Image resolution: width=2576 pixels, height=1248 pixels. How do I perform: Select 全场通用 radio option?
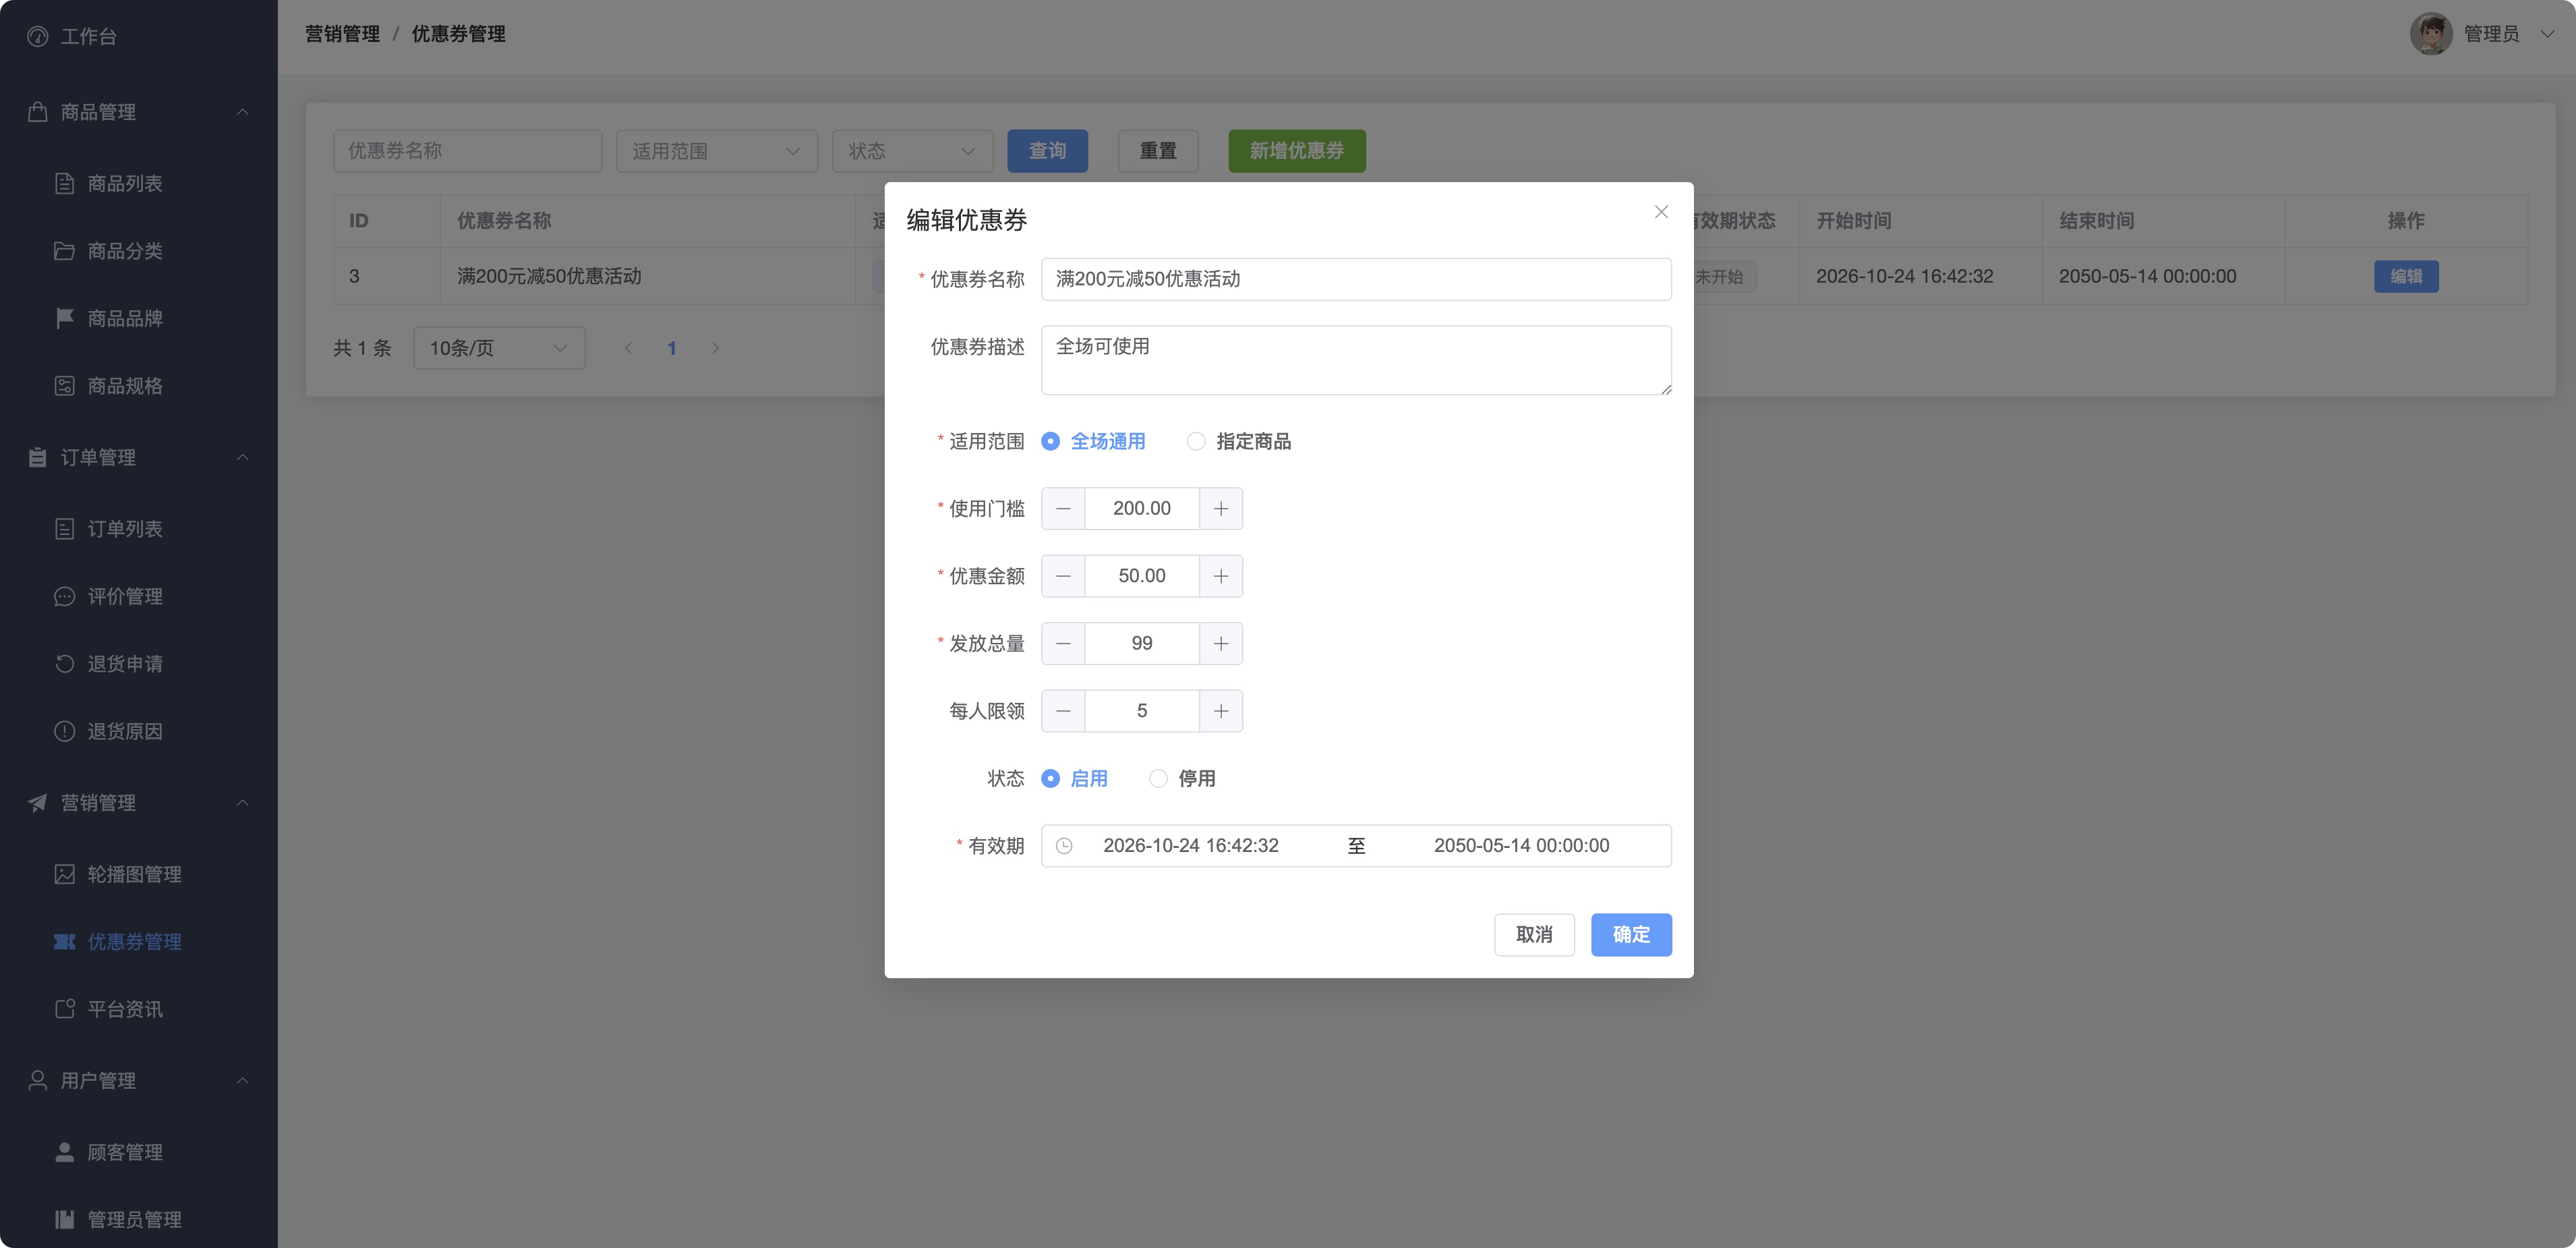(x=1093, y=441)
